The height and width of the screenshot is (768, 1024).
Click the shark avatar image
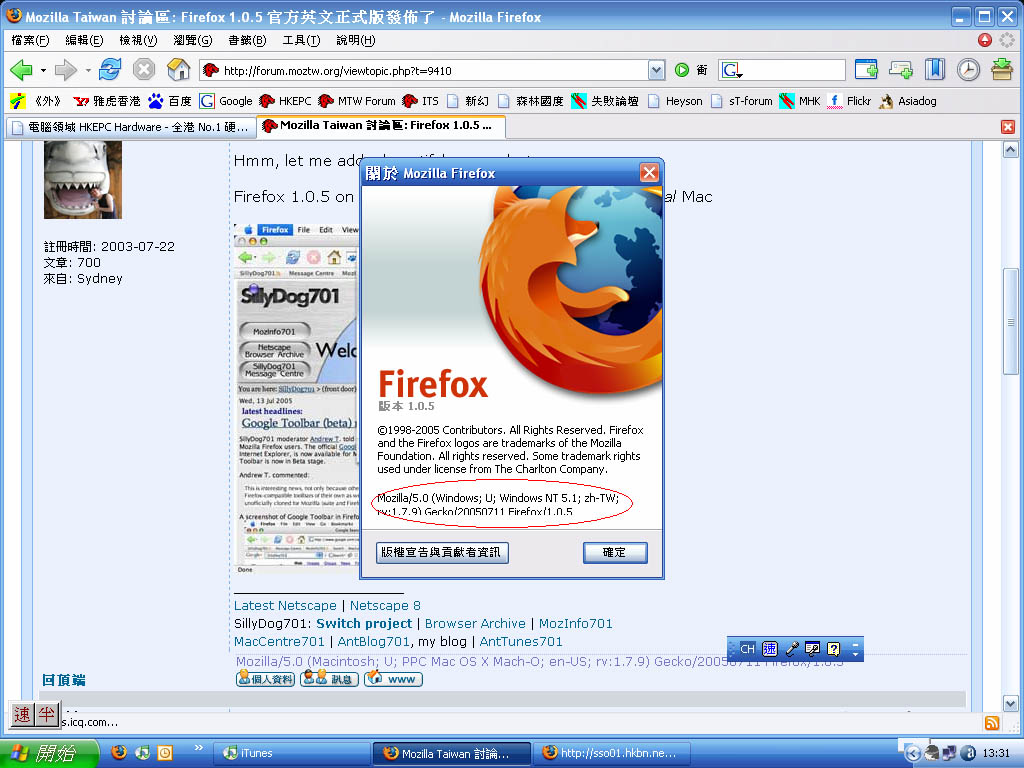pyautogui.click(x=82, y=180)
